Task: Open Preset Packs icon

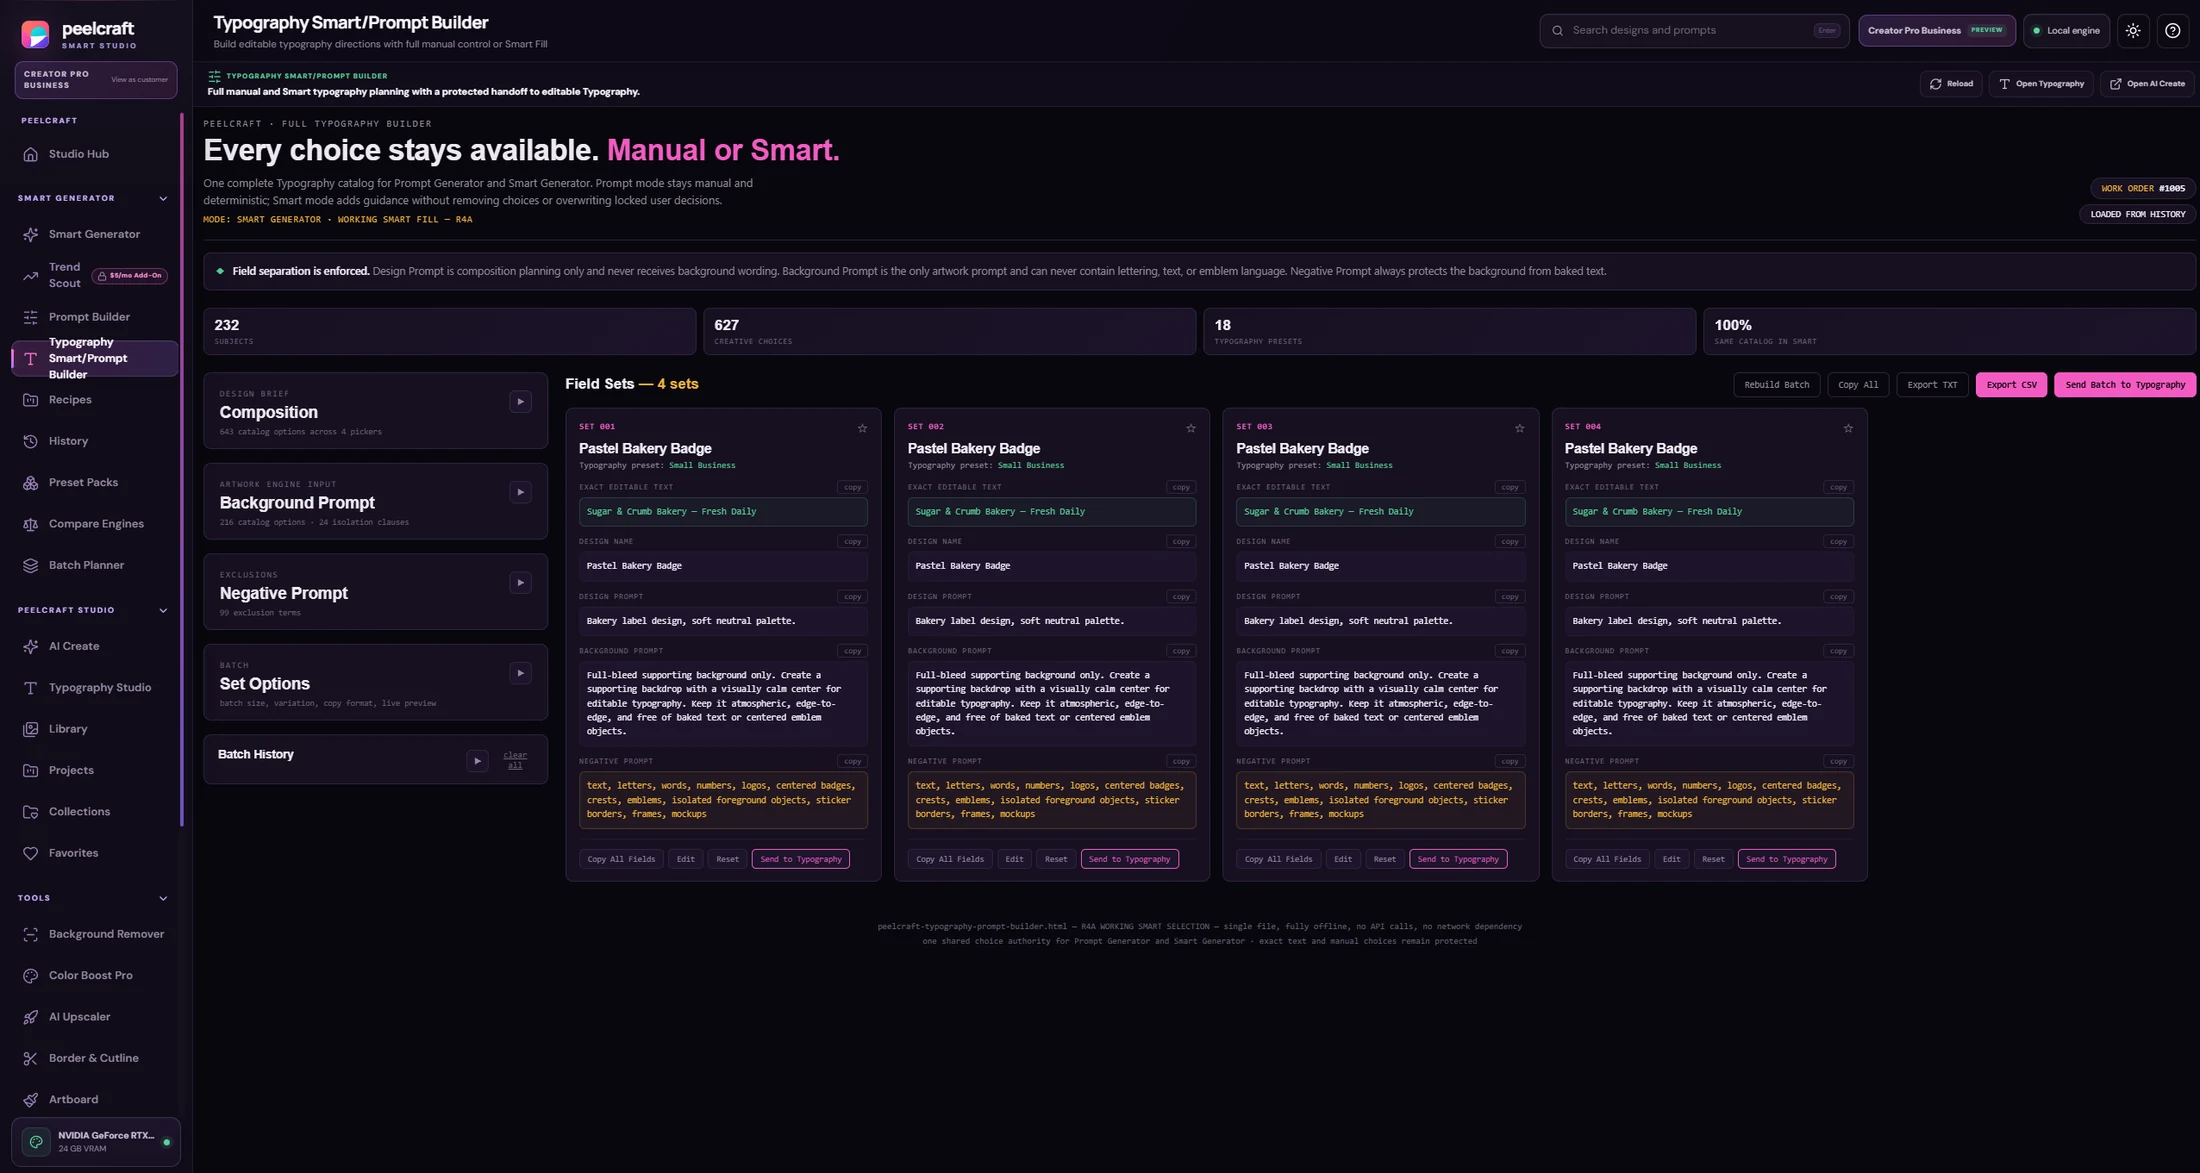Action: [31, 483]
